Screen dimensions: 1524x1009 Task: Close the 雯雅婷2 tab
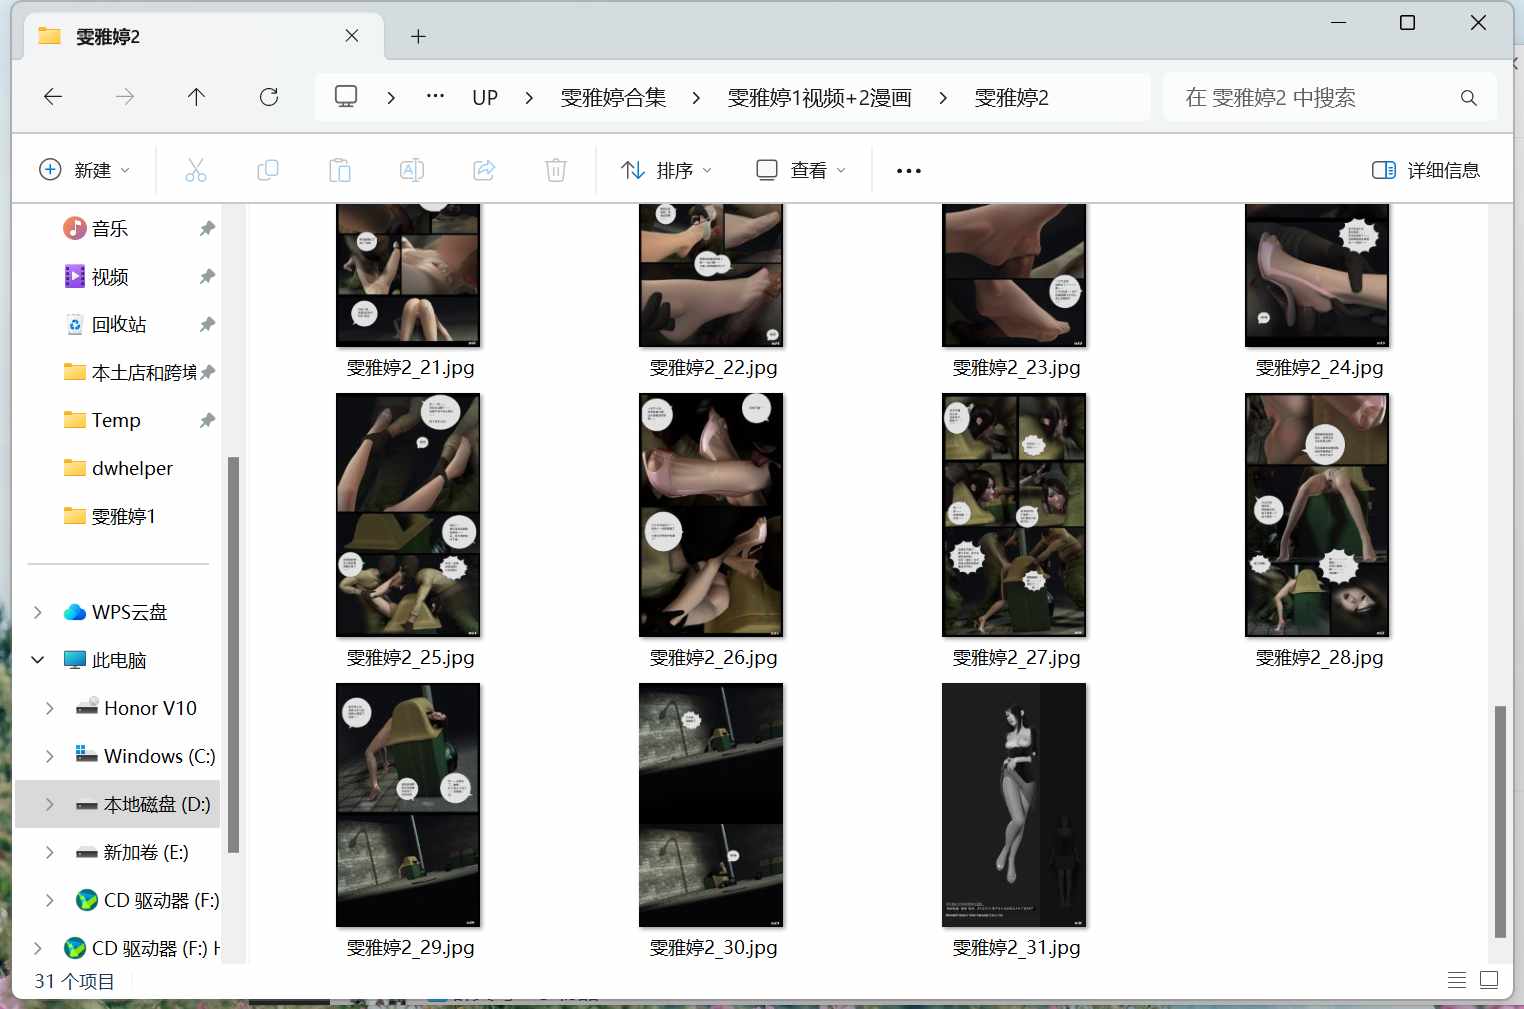click(x=352, y=36)
